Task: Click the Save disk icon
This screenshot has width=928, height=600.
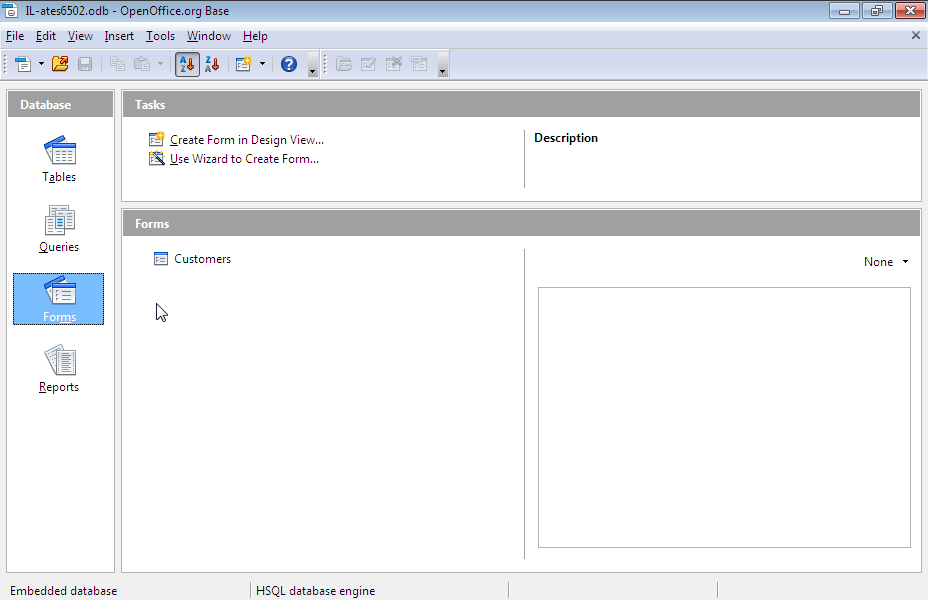Action: tap(85, 64)
